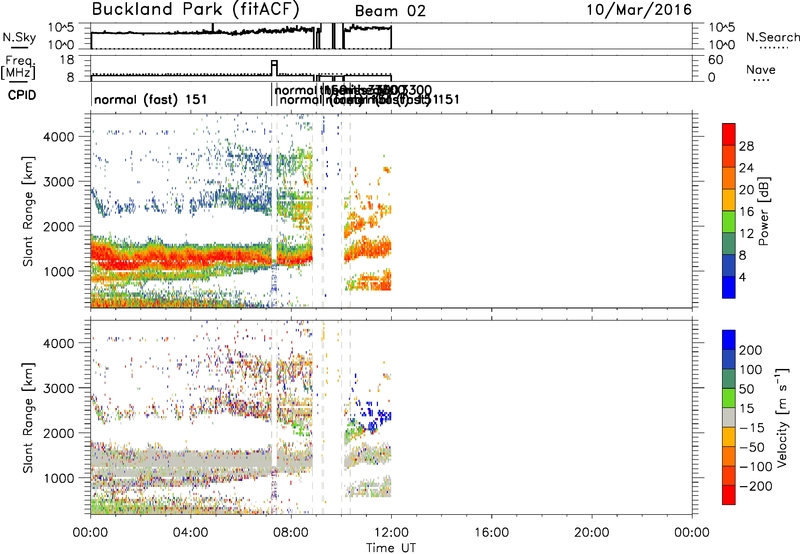Click the "Time UT" axis title

pyautogui.click(x=391, y=548)
